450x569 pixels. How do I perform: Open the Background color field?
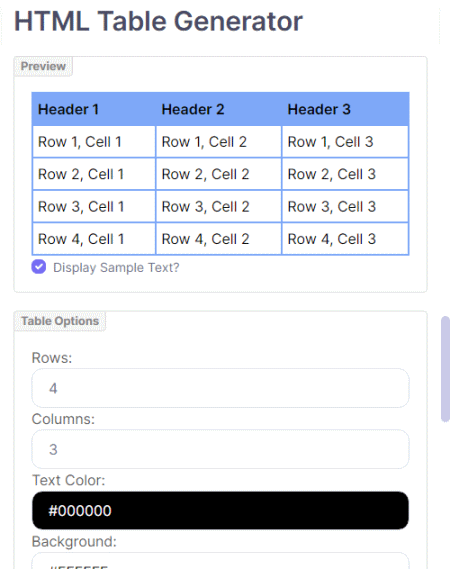click(x=220, y=561)
